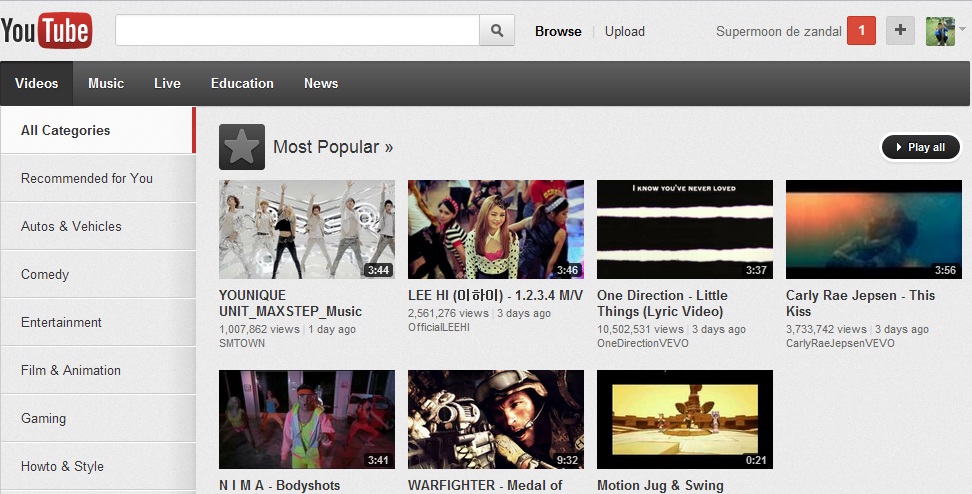Click the plus icon button in header
This screenshot has height=494, width=972.
coord(900,30)
